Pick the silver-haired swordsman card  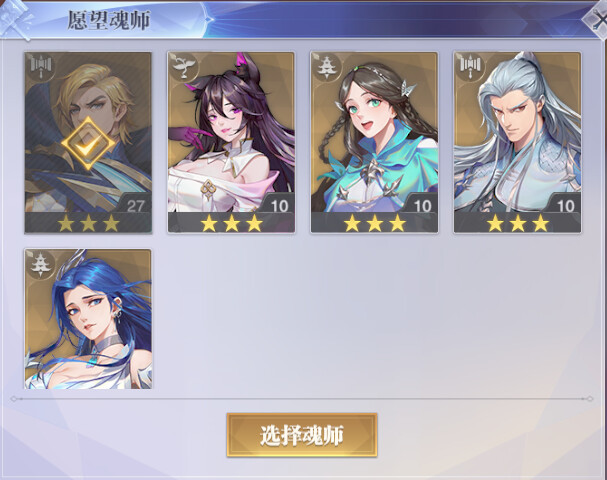pyautogui.click(x=518, y=142)
